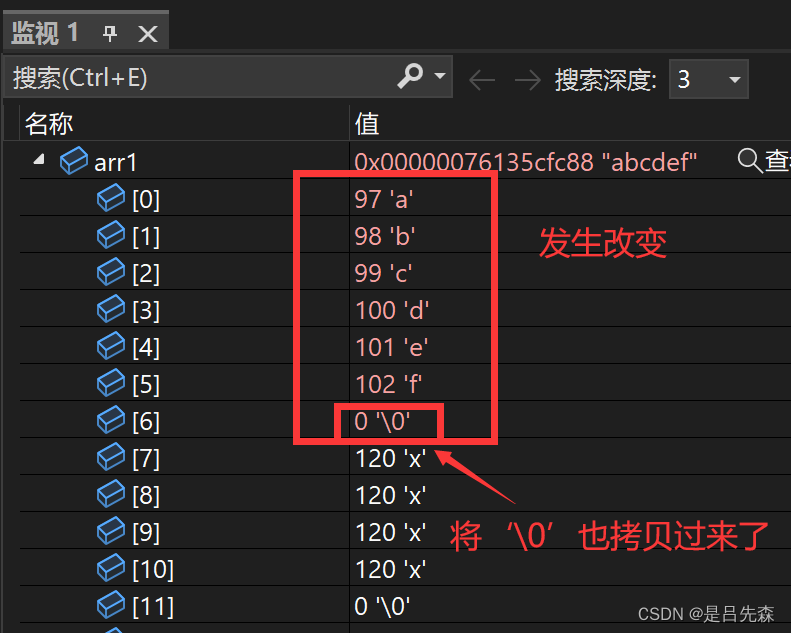The height and width of the screenshot is (633, 791).
Task: Go to previous search result with left arrow
Action: tap(481, 80)
